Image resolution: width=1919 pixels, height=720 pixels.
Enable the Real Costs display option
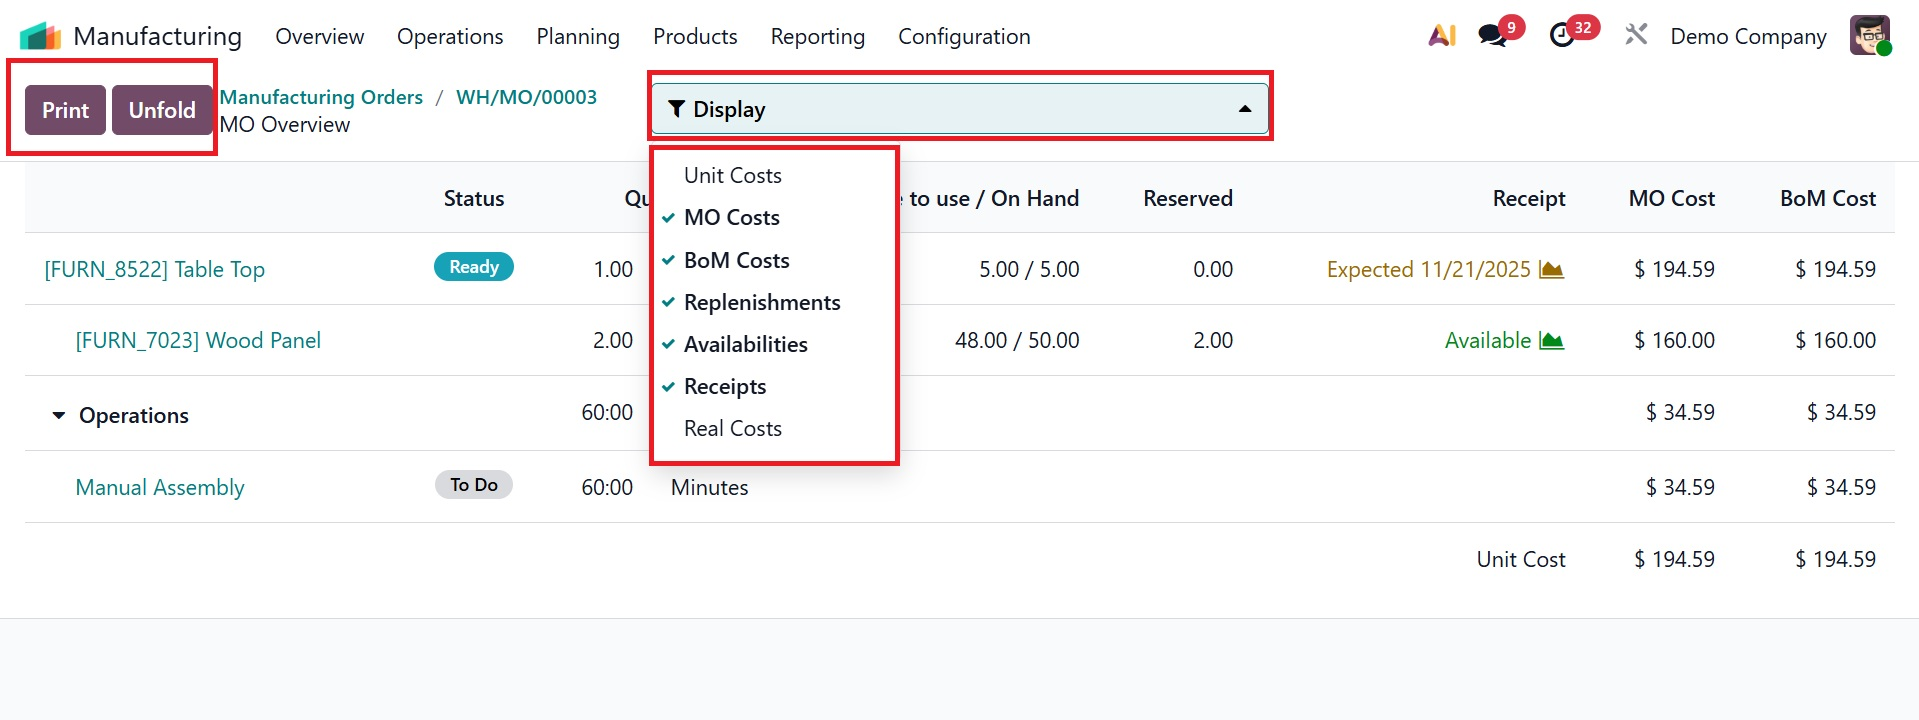(x=733, y=429)
